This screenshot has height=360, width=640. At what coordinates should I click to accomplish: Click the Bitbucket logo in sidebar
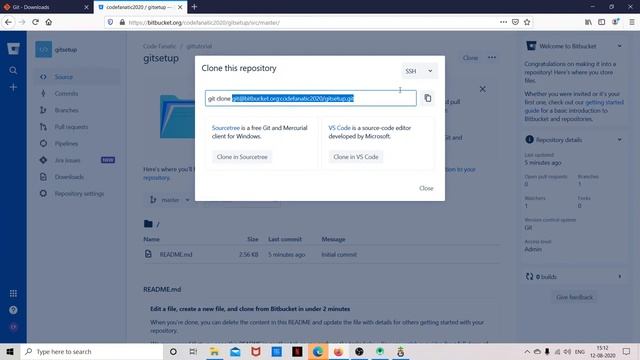tap(13, 49)
